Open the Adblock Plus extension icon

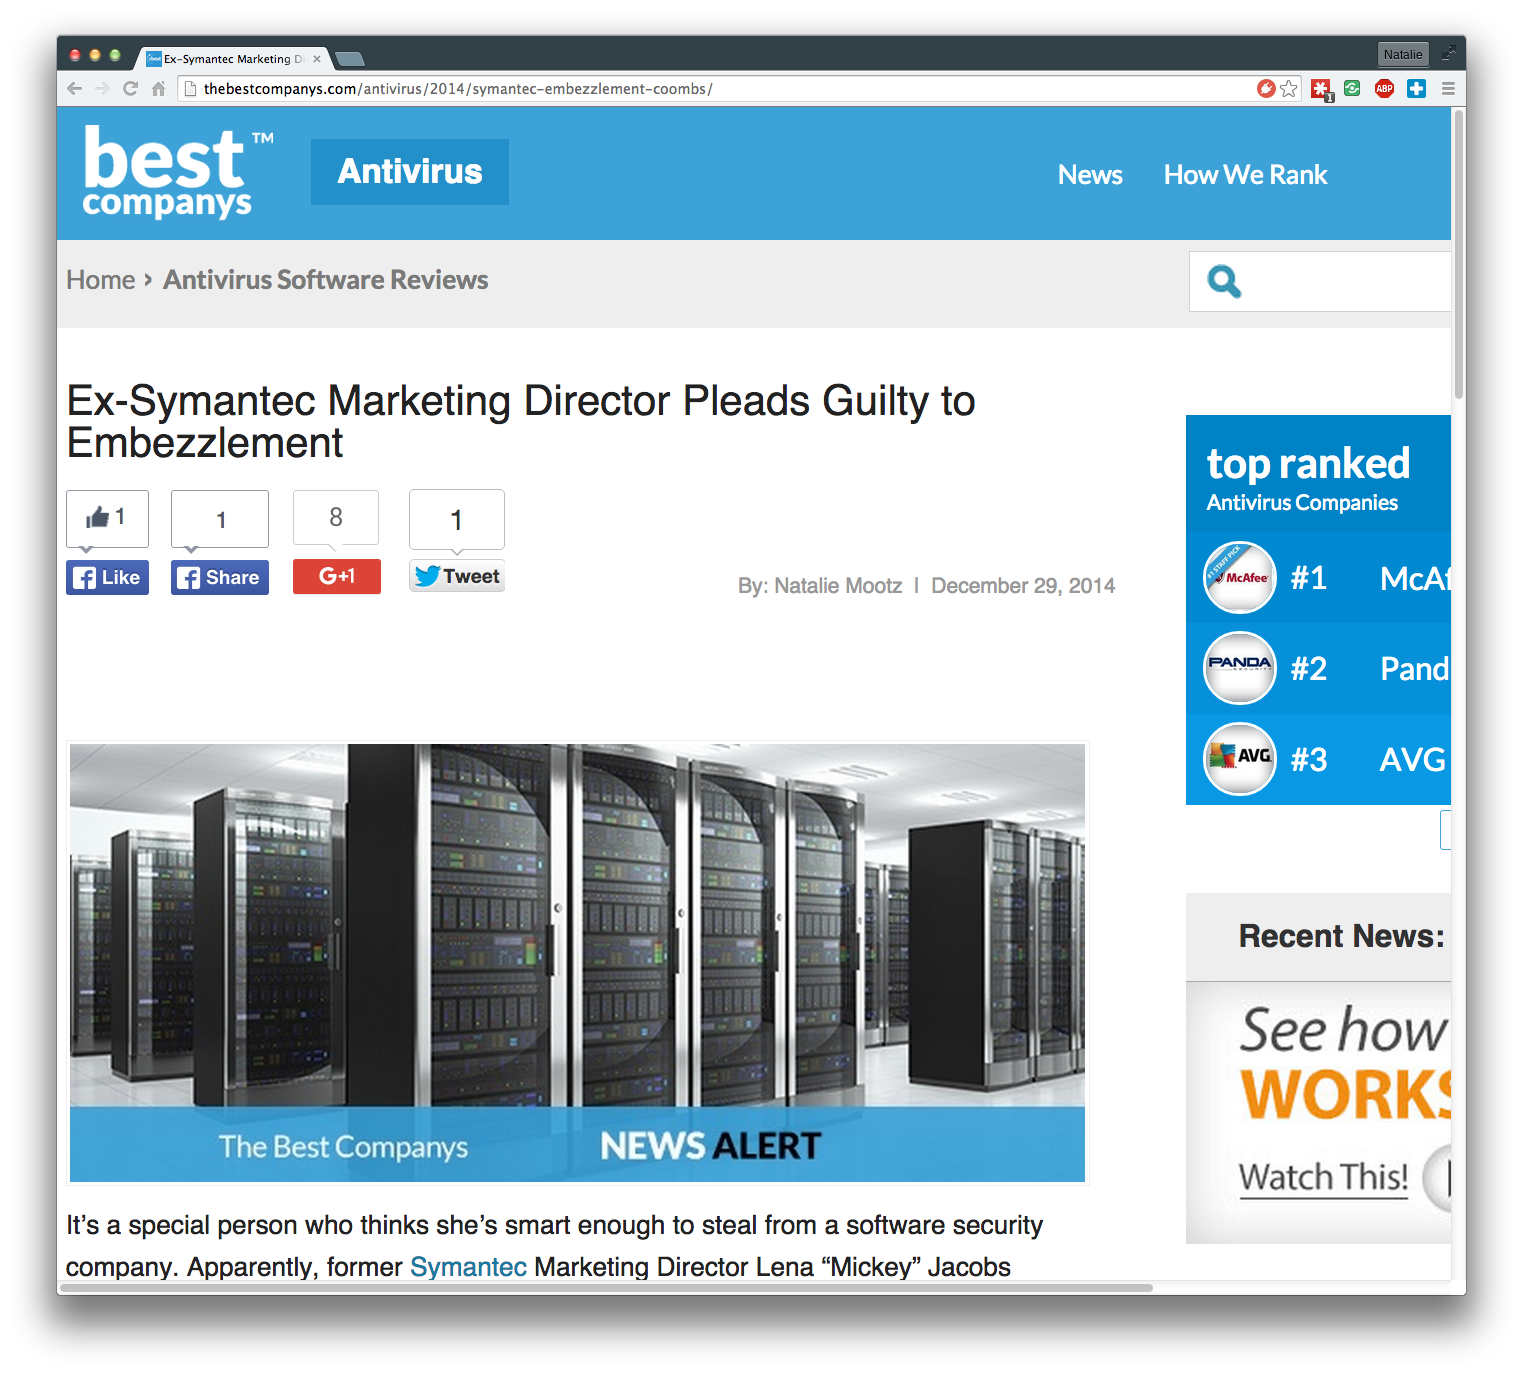pos(1384,89)
